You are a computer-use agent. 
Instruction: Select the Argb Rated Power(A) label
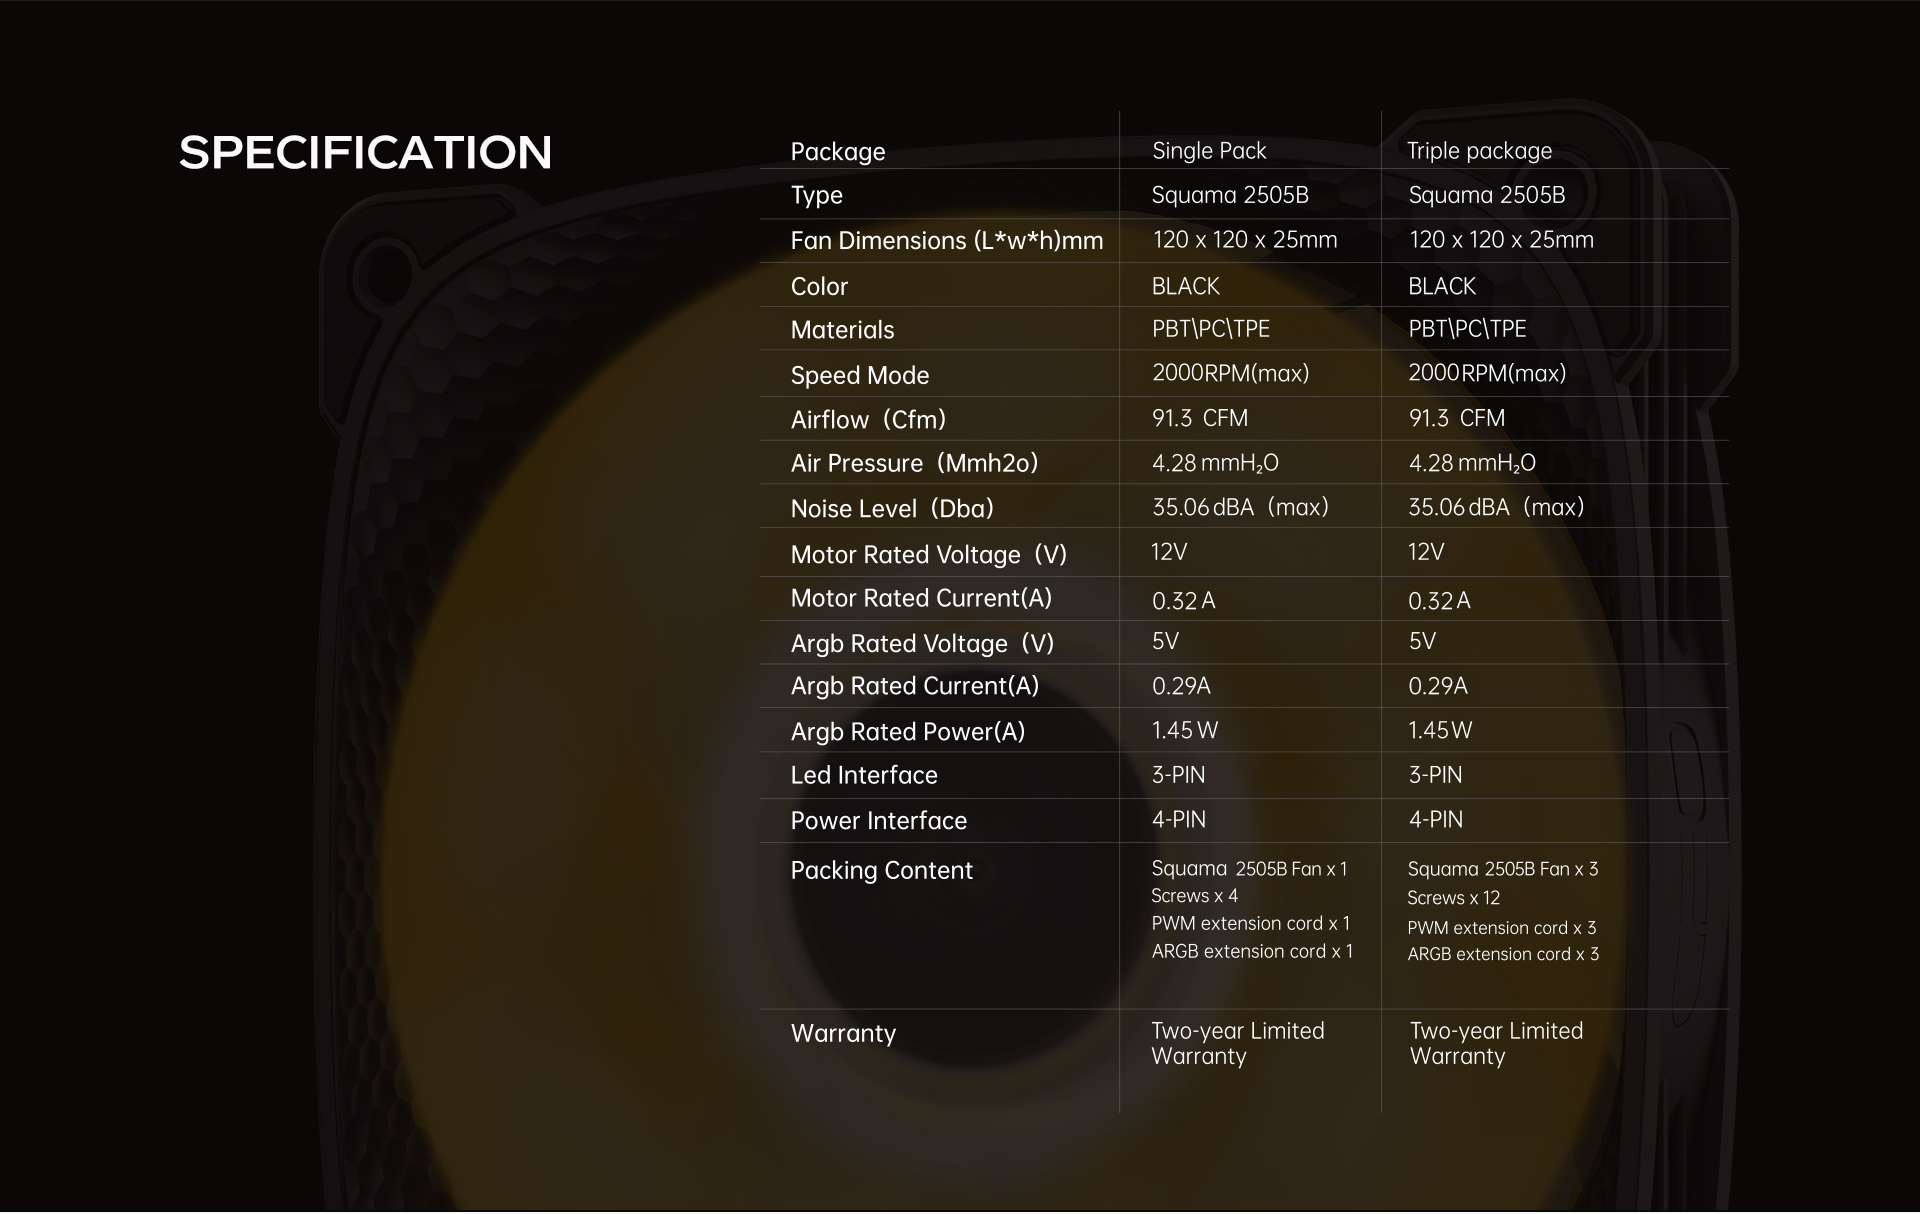click(907, 732)
